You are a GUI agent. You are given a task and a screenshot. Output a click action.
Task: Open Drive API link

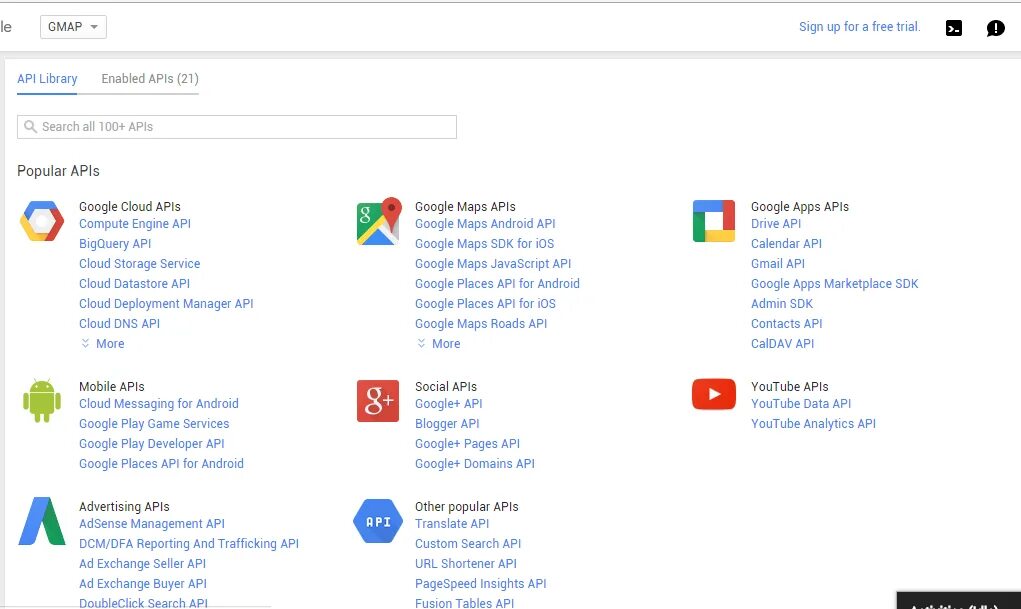coord(776,223)
